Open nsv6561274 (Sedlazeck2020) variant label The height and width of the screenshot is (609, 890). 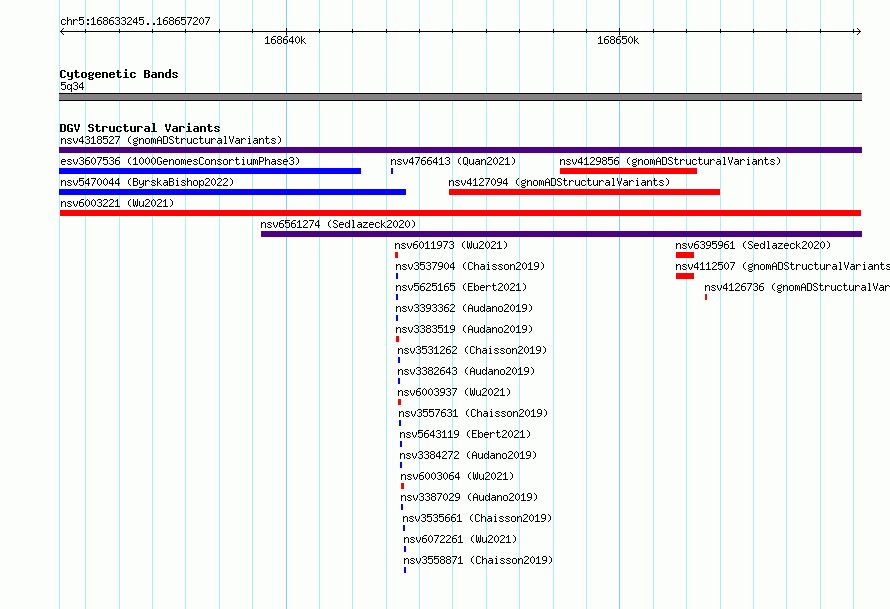pos(338,224)
